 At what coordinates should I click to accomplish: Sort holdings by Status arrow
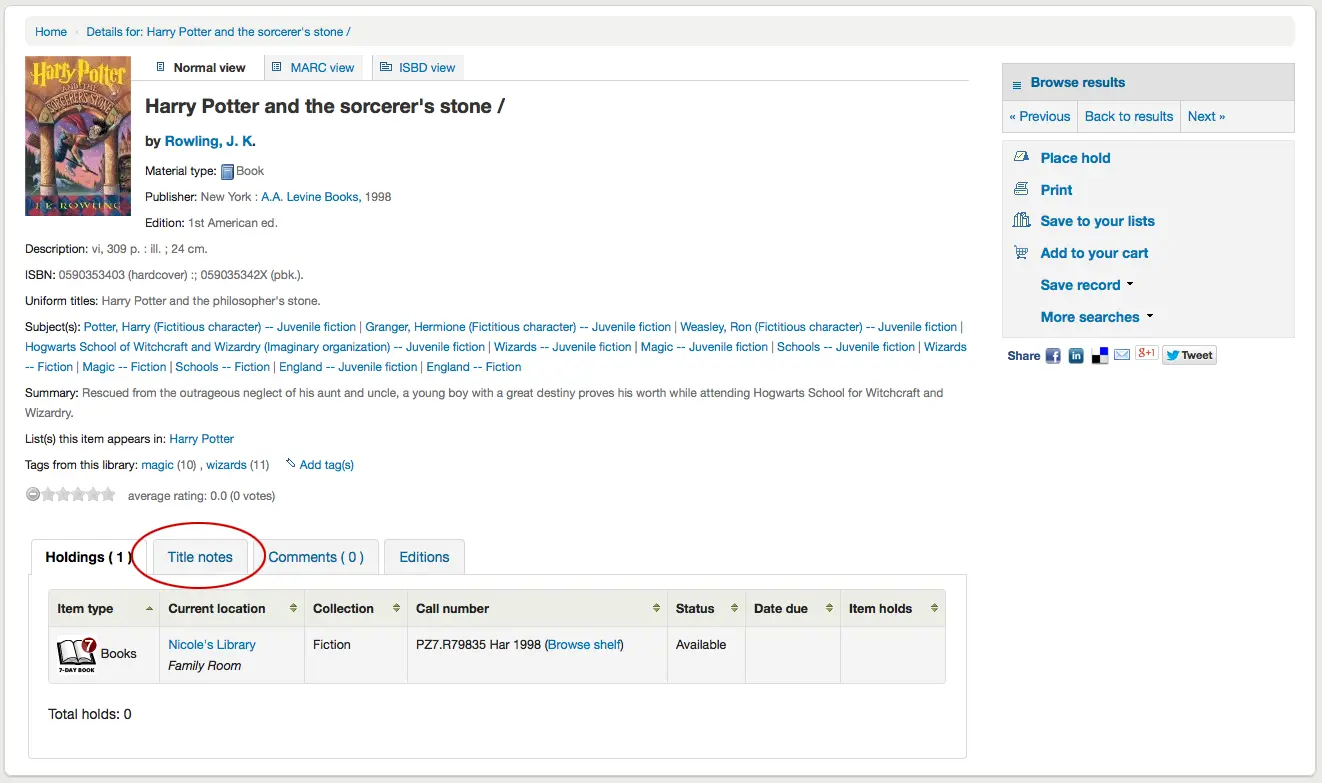point(735,608)
